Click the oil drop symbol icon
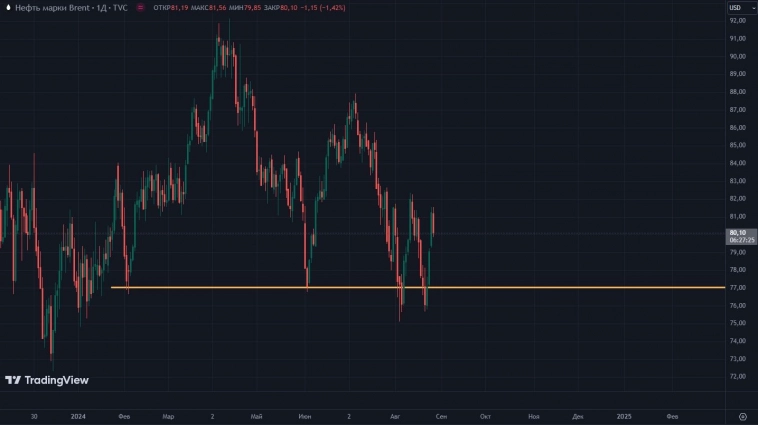Screen dimensions: 758x425 [8, 7]
